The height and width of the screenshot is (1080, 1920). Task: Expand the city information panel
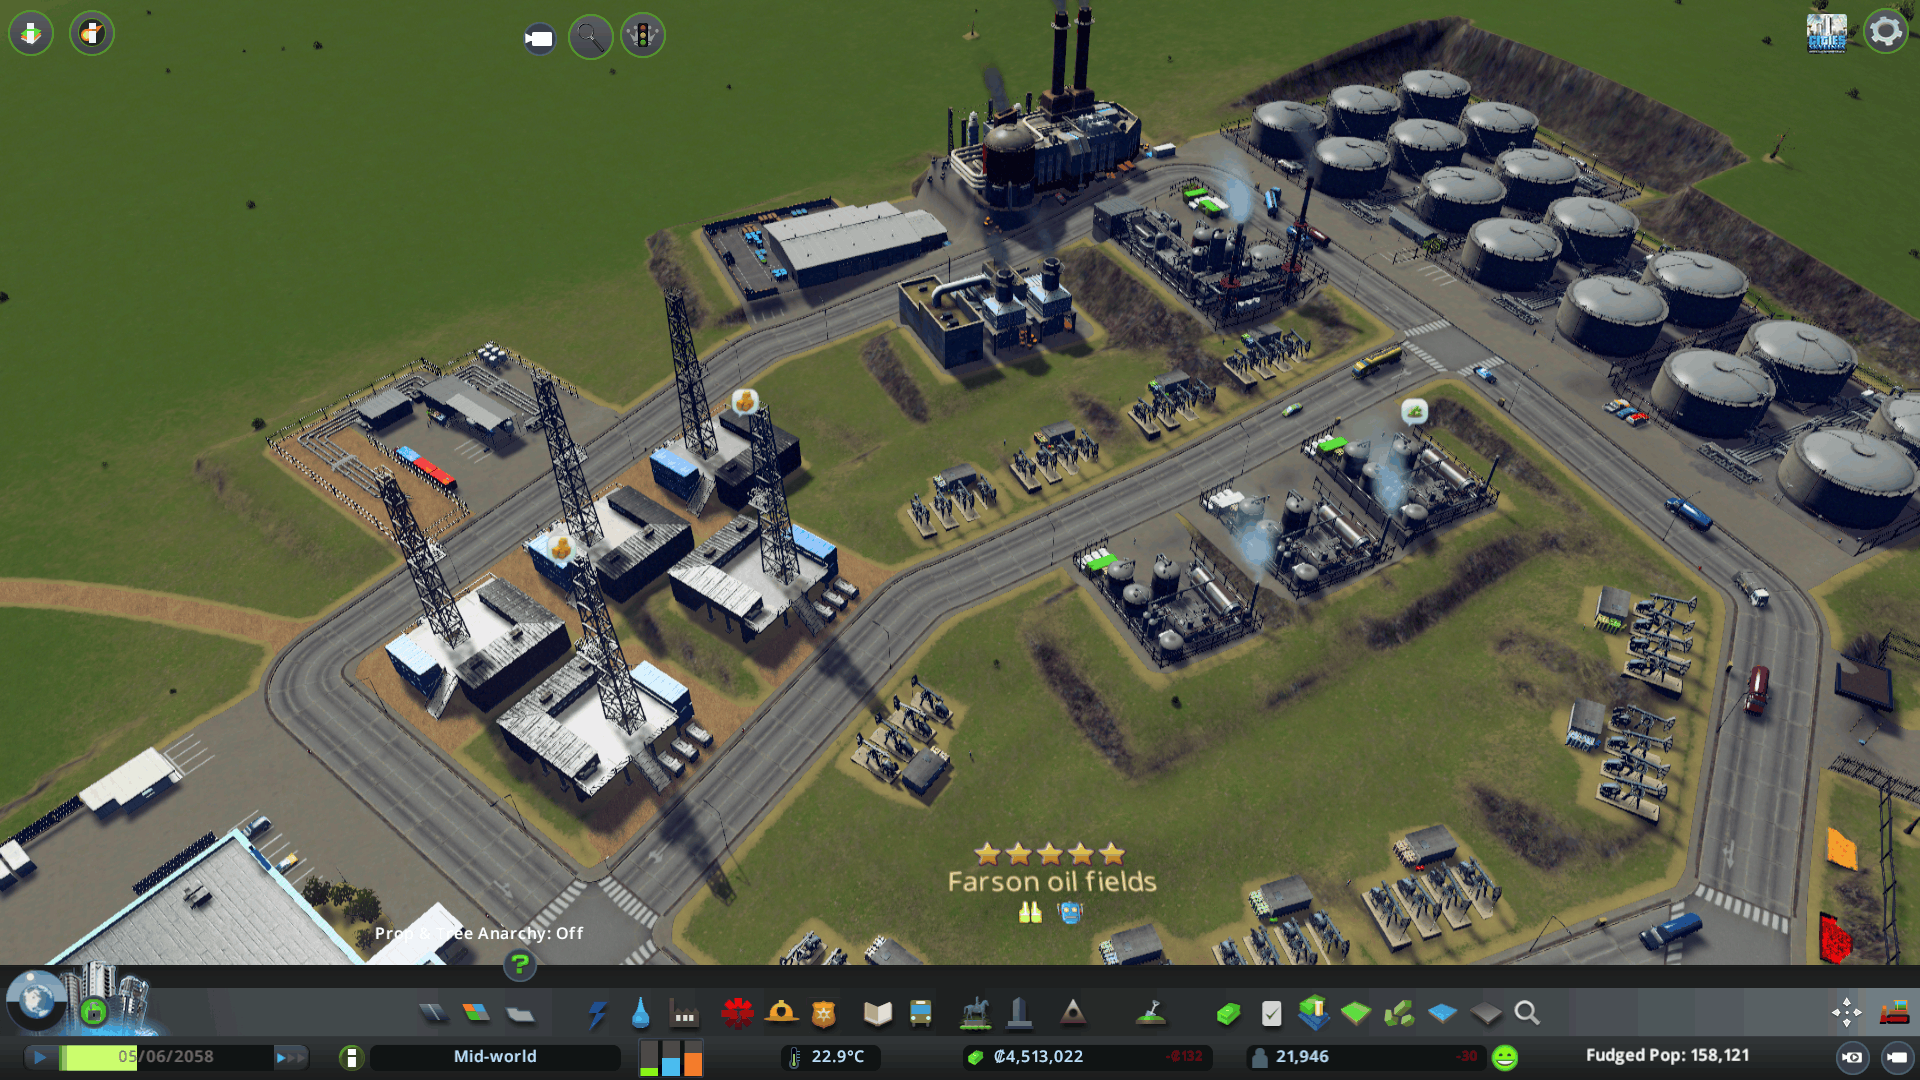point(351,1057)
